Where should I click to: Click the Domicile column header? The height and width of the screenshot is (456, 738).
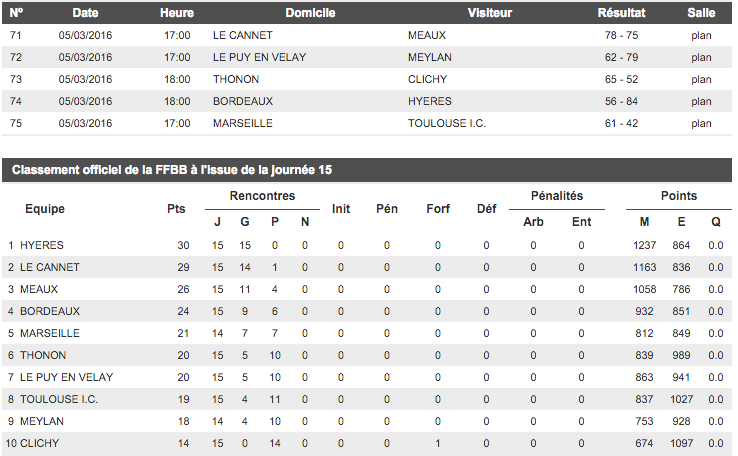pyautogui.click(x=310, y=13)
